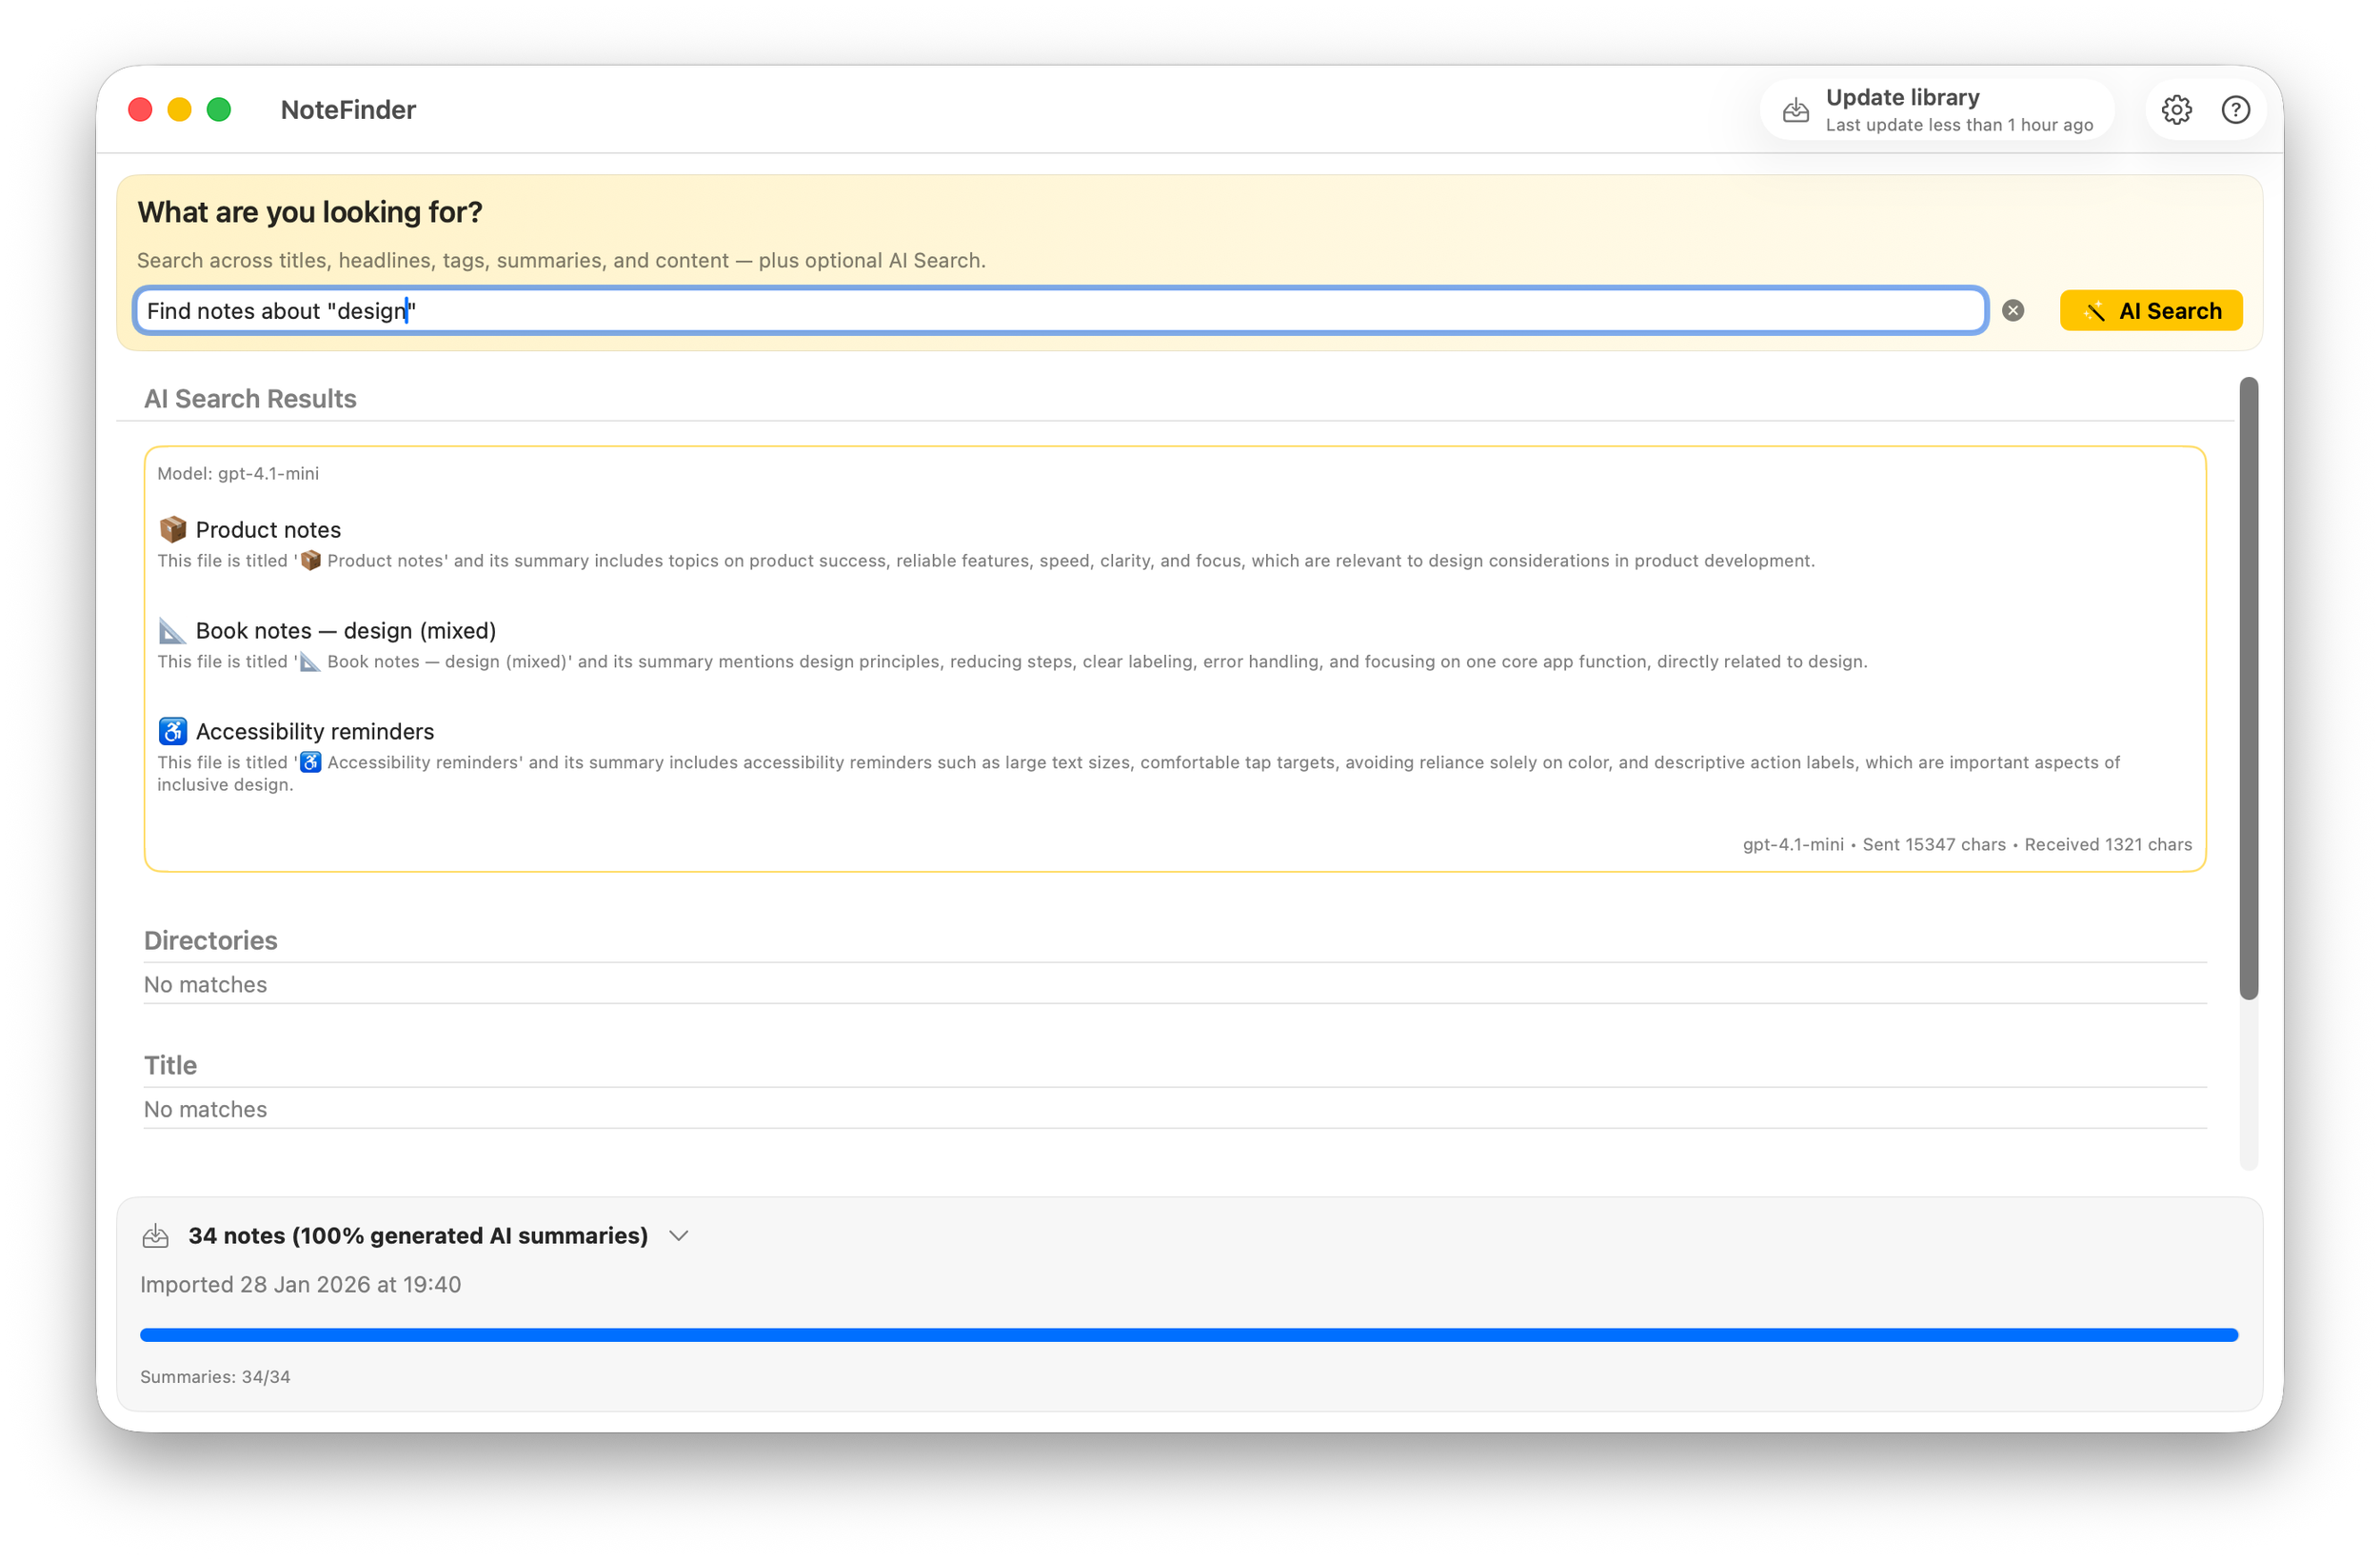Open the help question mark icon
The image size is (2380, 1559).
pos(2235,110)
